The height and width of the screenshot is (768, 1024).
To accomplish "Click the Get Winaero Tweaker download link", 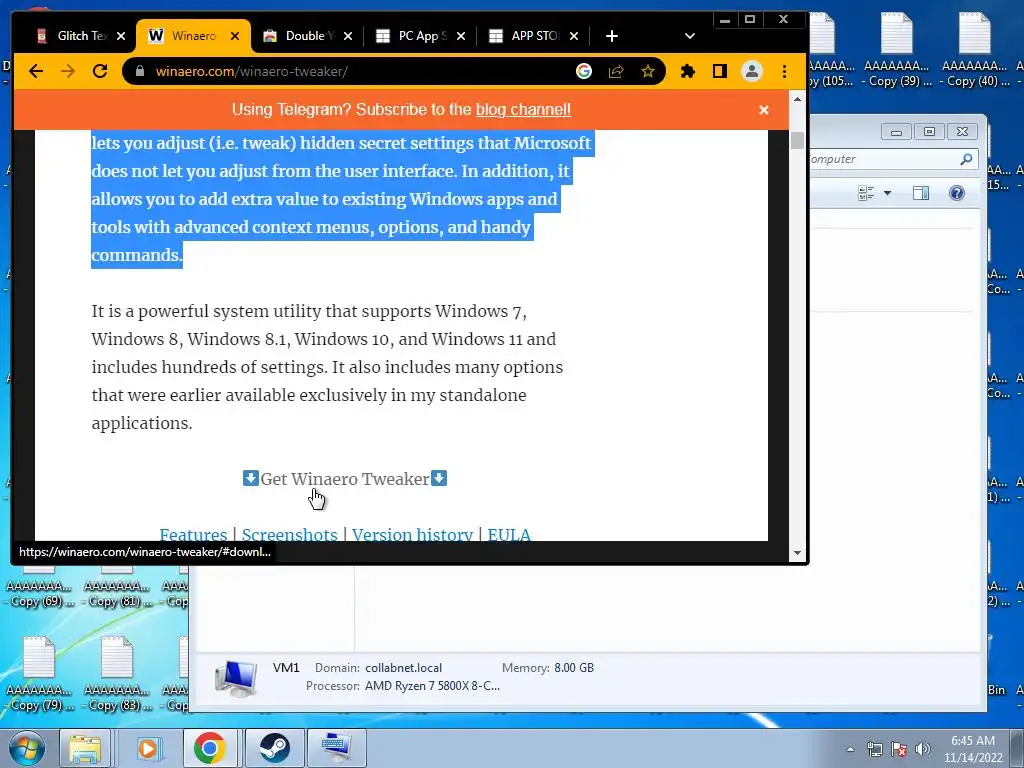I will pyautogui.click(x=345, y=479).
